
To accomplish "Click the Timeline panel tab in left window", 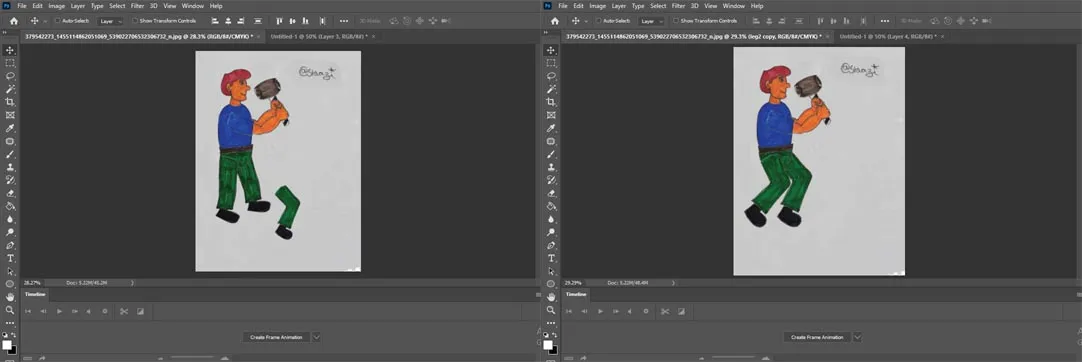I will [x=36, y=294].
